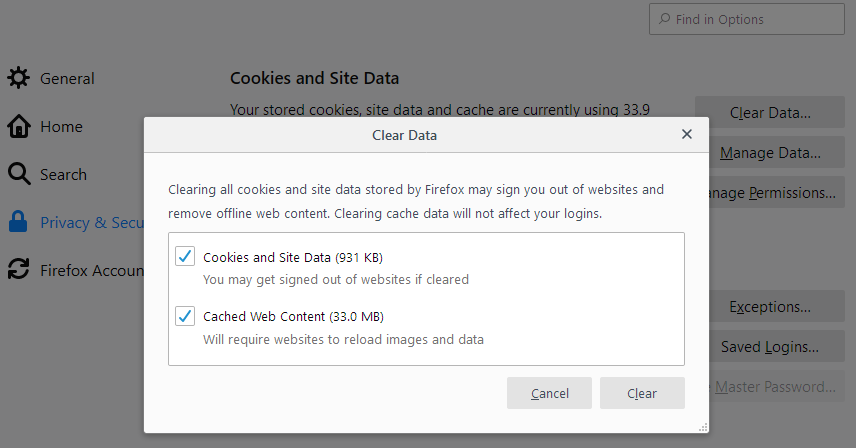The height and width of the screenshot is (448, 856).
Task: Close the Clear Data dialog with X
Action: pos(687,134)
